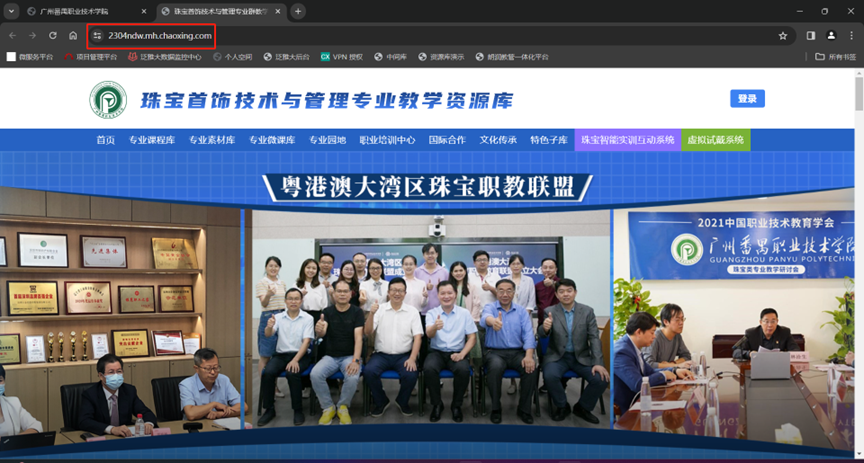This screenshot has width=864, height=463.
Task: Go to 首页 in site navigation
Action: click(105, 140)
